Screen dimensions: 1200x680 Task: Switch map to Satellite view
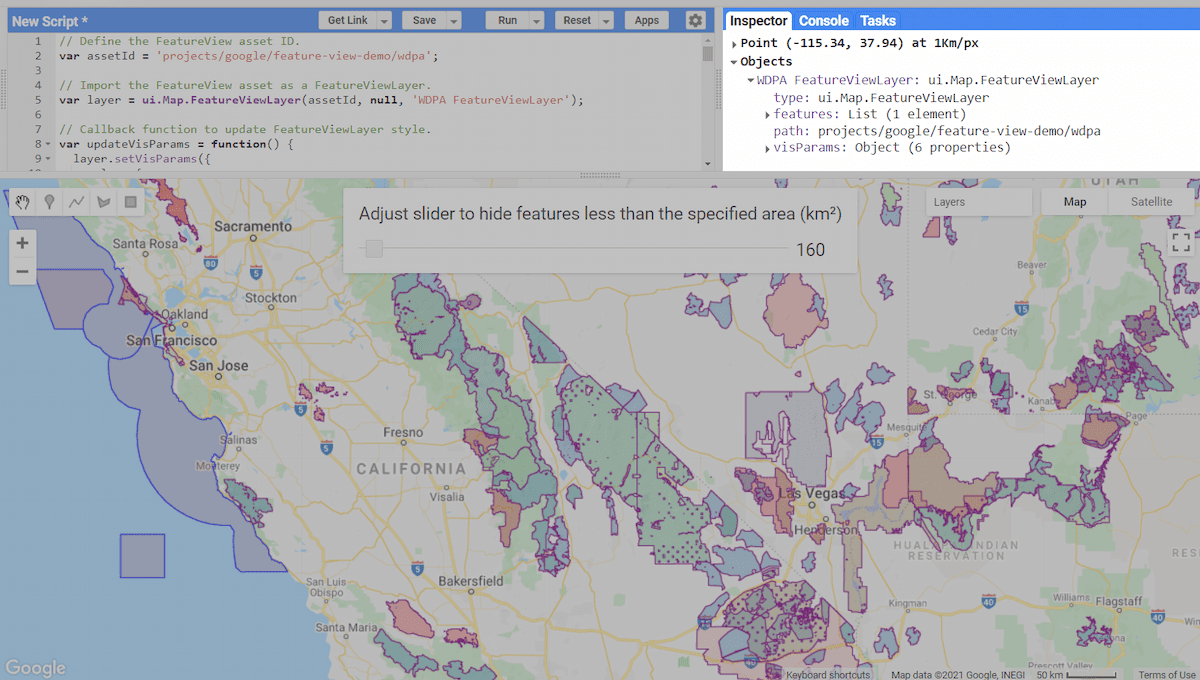point(1151,202)
